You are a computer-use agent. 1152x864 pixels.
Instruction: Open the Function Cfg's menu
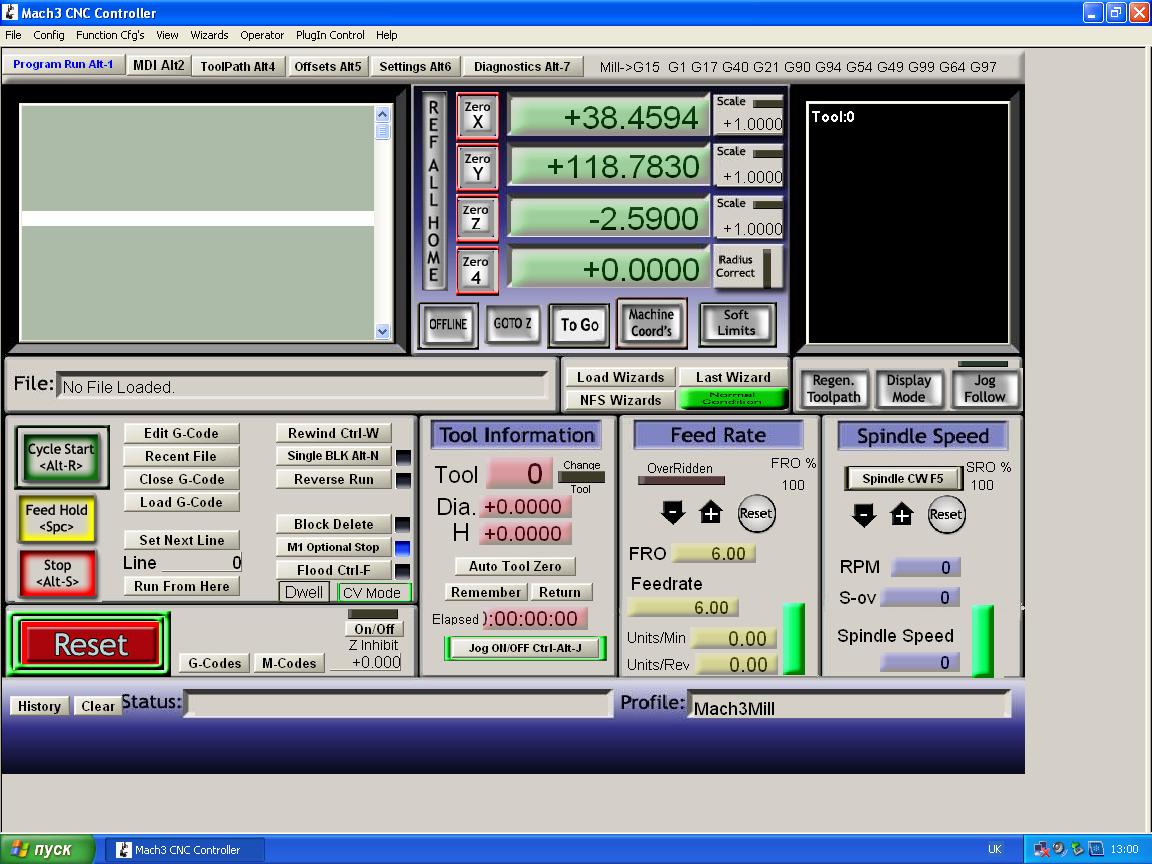point(110,35)
